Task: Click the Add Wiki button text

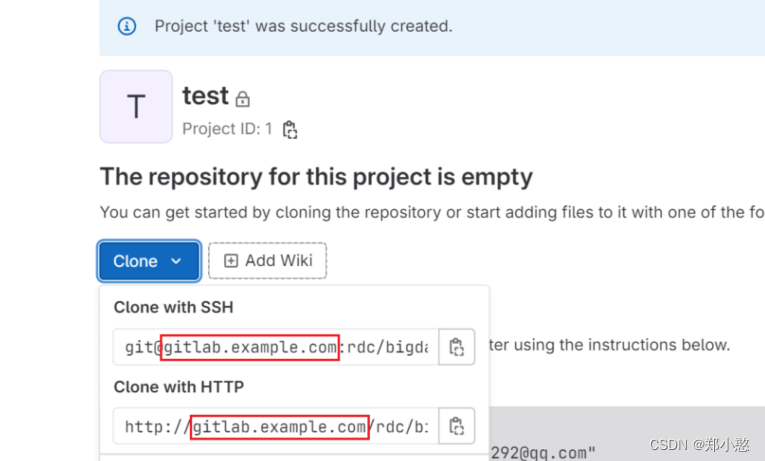Action: coord(279,261)
